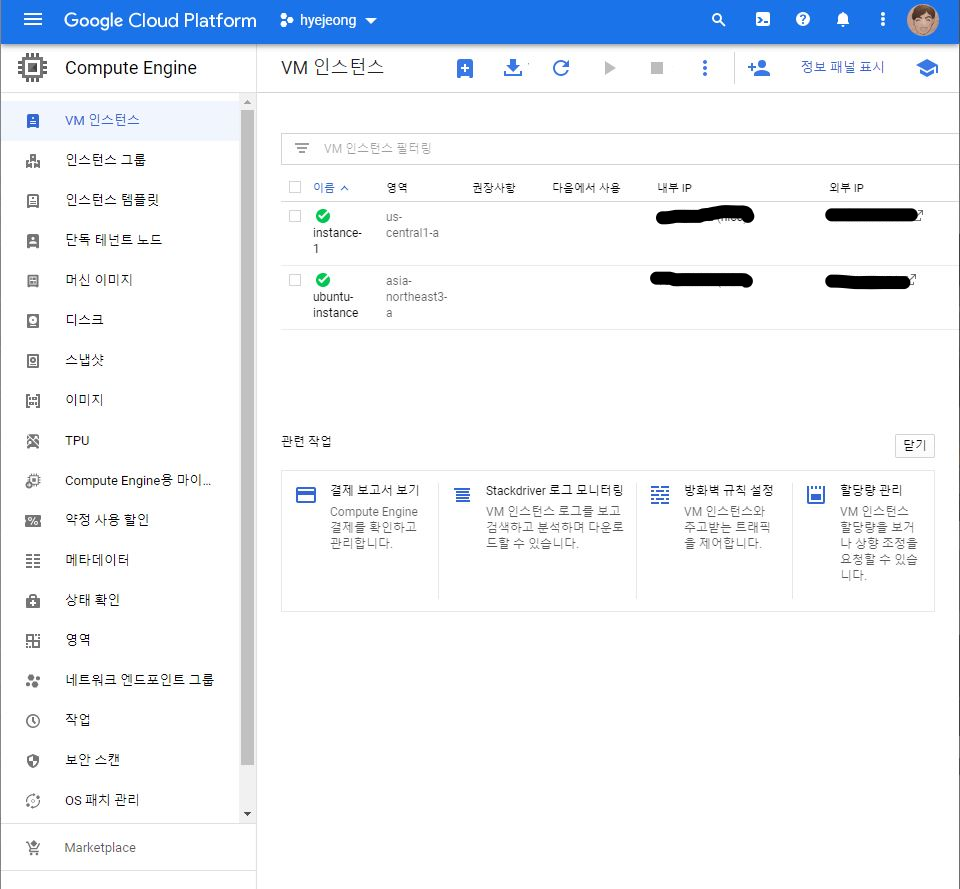Viewport: 960px width, 889px height.
Task: Click the TPU sidebar icon
Action: [33, 441]
